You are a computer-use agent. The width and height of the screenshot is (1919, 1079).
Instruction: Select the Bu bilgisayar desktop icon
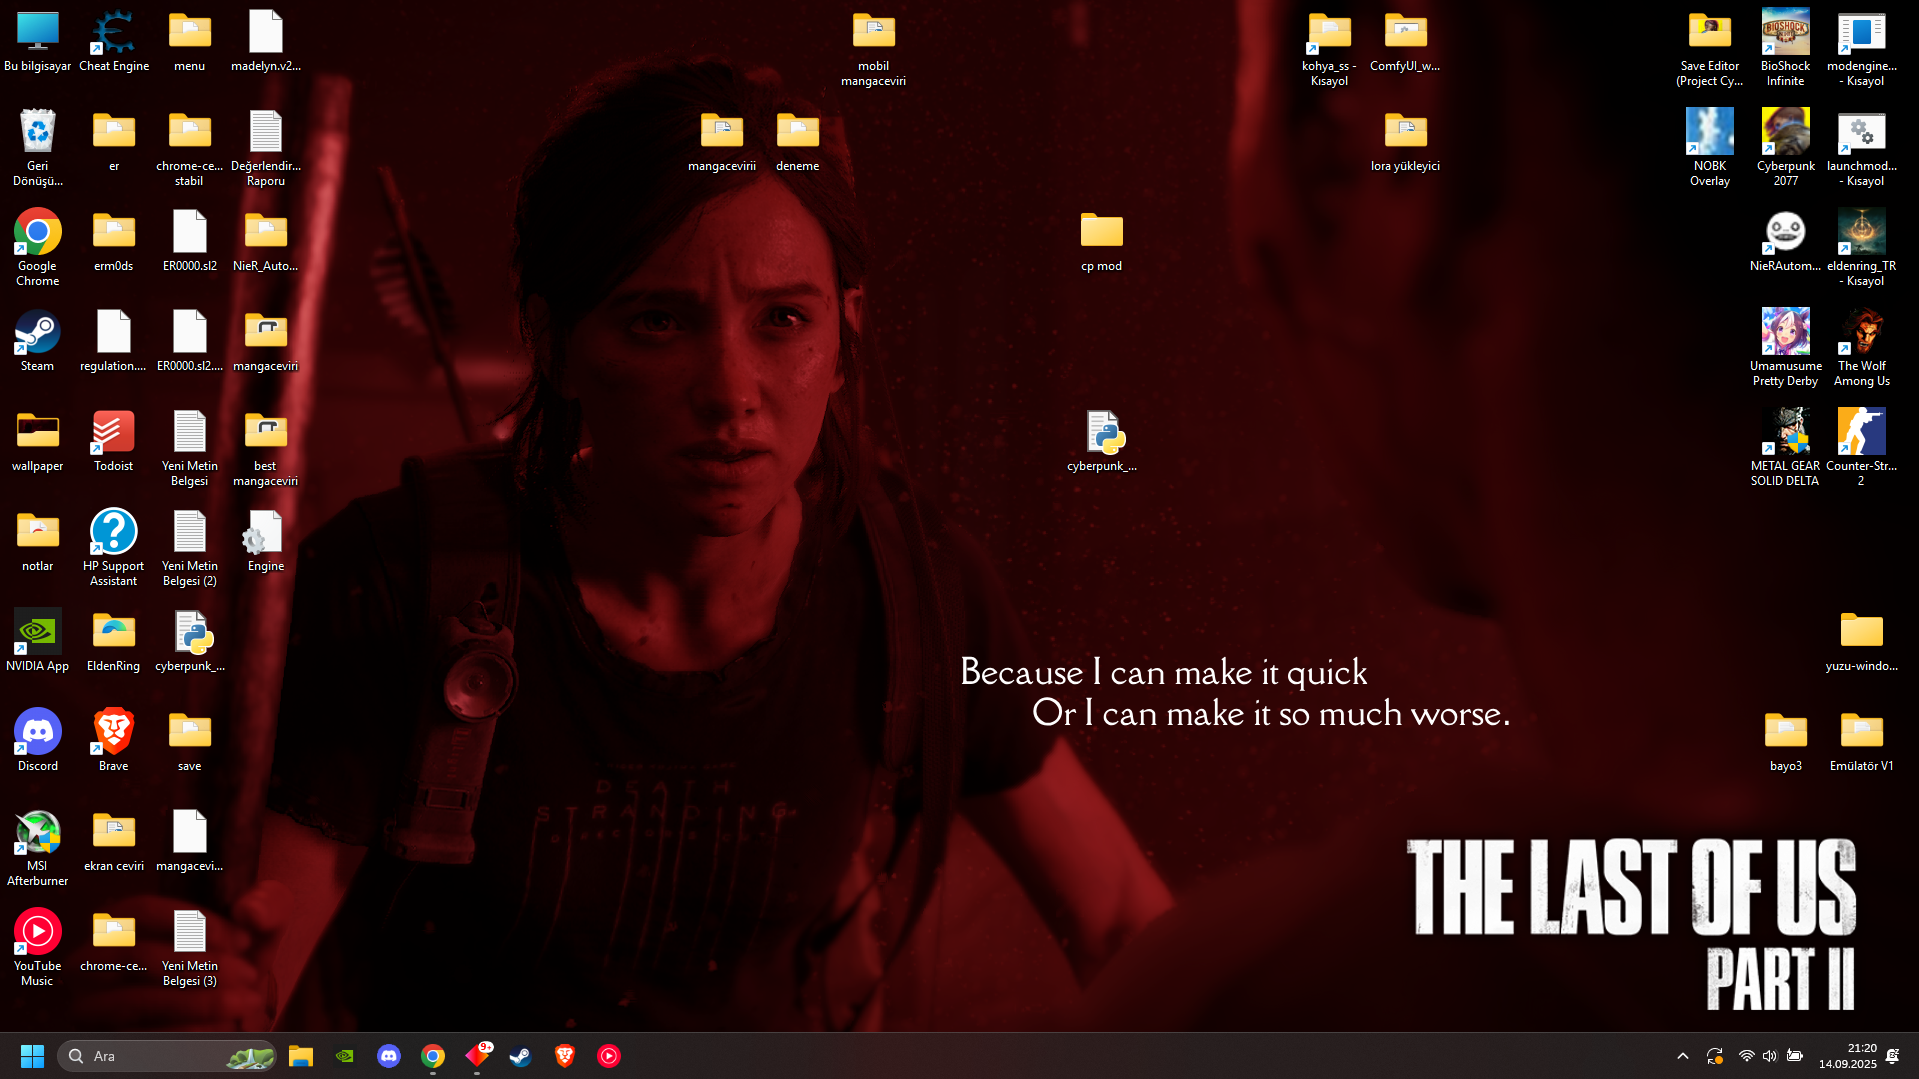(38, 41)
